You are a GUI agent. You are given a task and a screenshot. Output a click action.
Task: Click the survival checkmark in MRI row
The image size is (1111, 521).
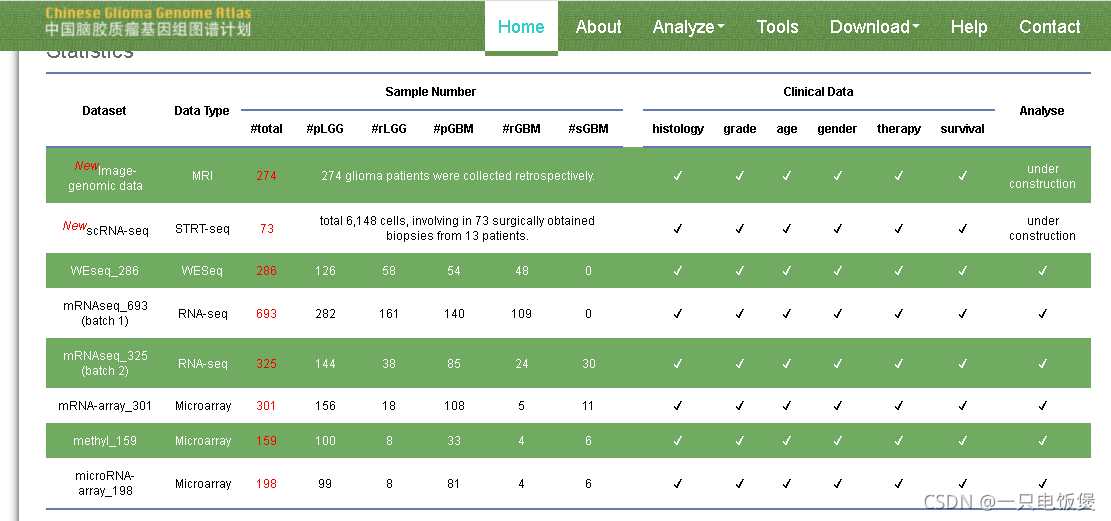962,176
